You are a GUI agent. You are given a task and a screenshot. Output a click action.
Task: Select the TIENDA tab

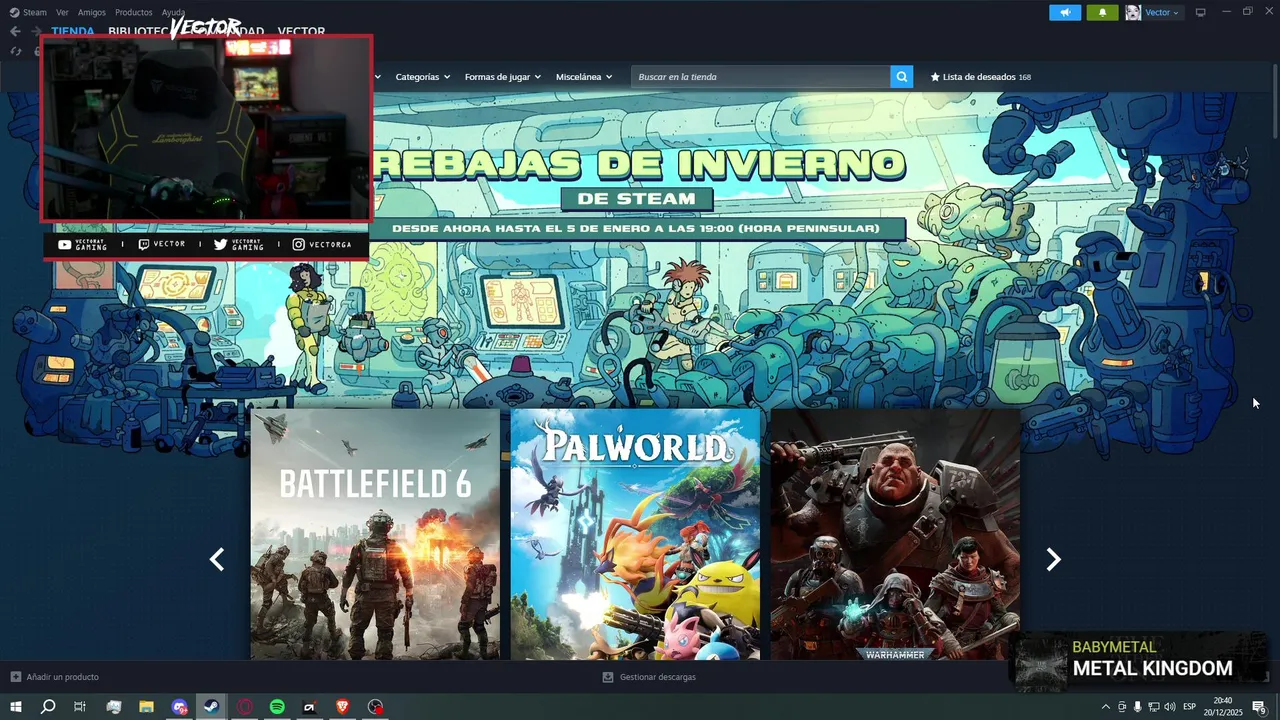click(x=73, y=31)
